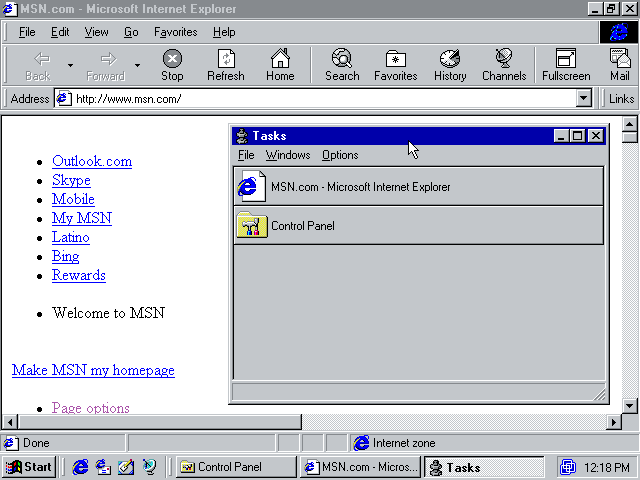Click the IE icon in browser title bar
This screenshot has width=640, height=480.
coord(10,9)
